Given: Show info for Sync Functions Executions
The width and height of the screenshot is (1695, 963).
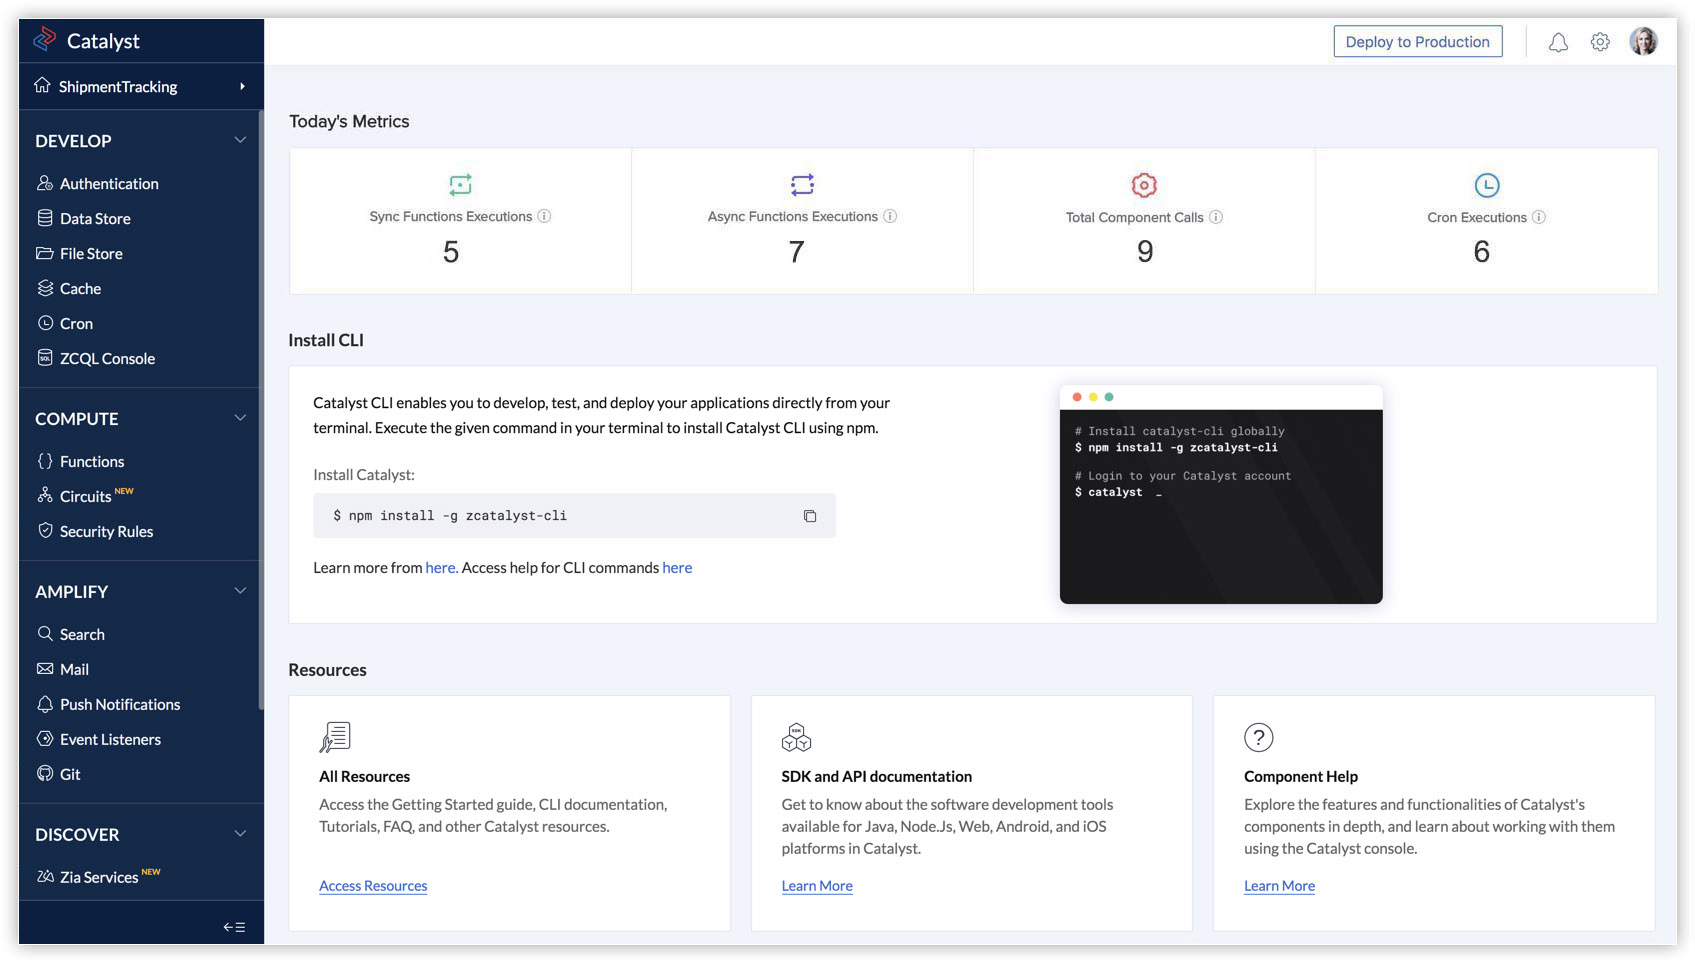Looking at the screenshot, I should 544,216.
